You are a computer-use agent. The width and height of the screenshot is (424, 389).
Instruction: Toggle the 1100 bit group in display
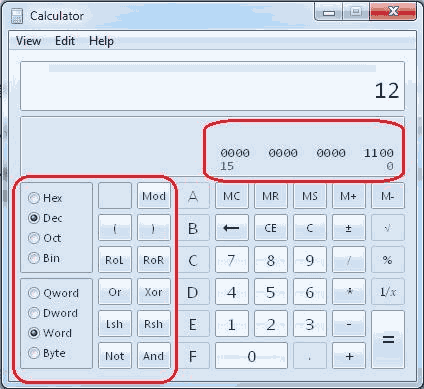(379, 153)
